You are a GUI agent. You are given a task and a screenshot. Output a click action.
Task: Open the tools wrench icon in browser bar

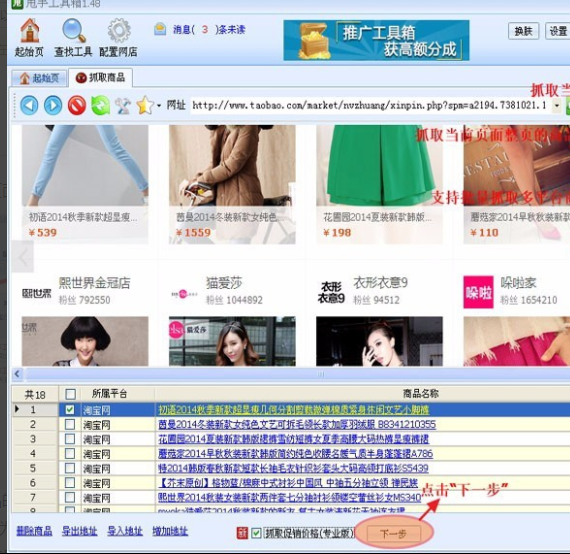click(x=123, y=106)
